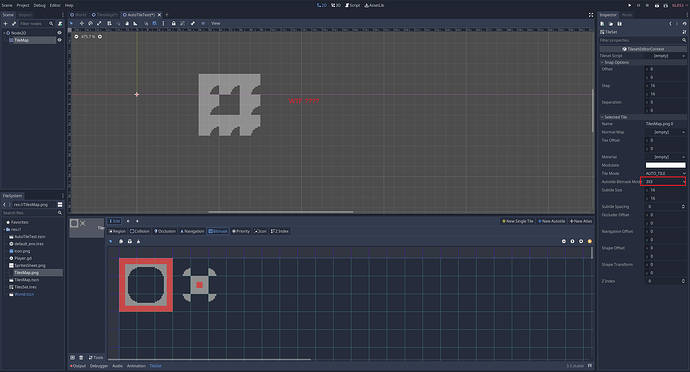Screen dimensions: 690x372
Task: Open the Scene menu
Action: point(7,5)
